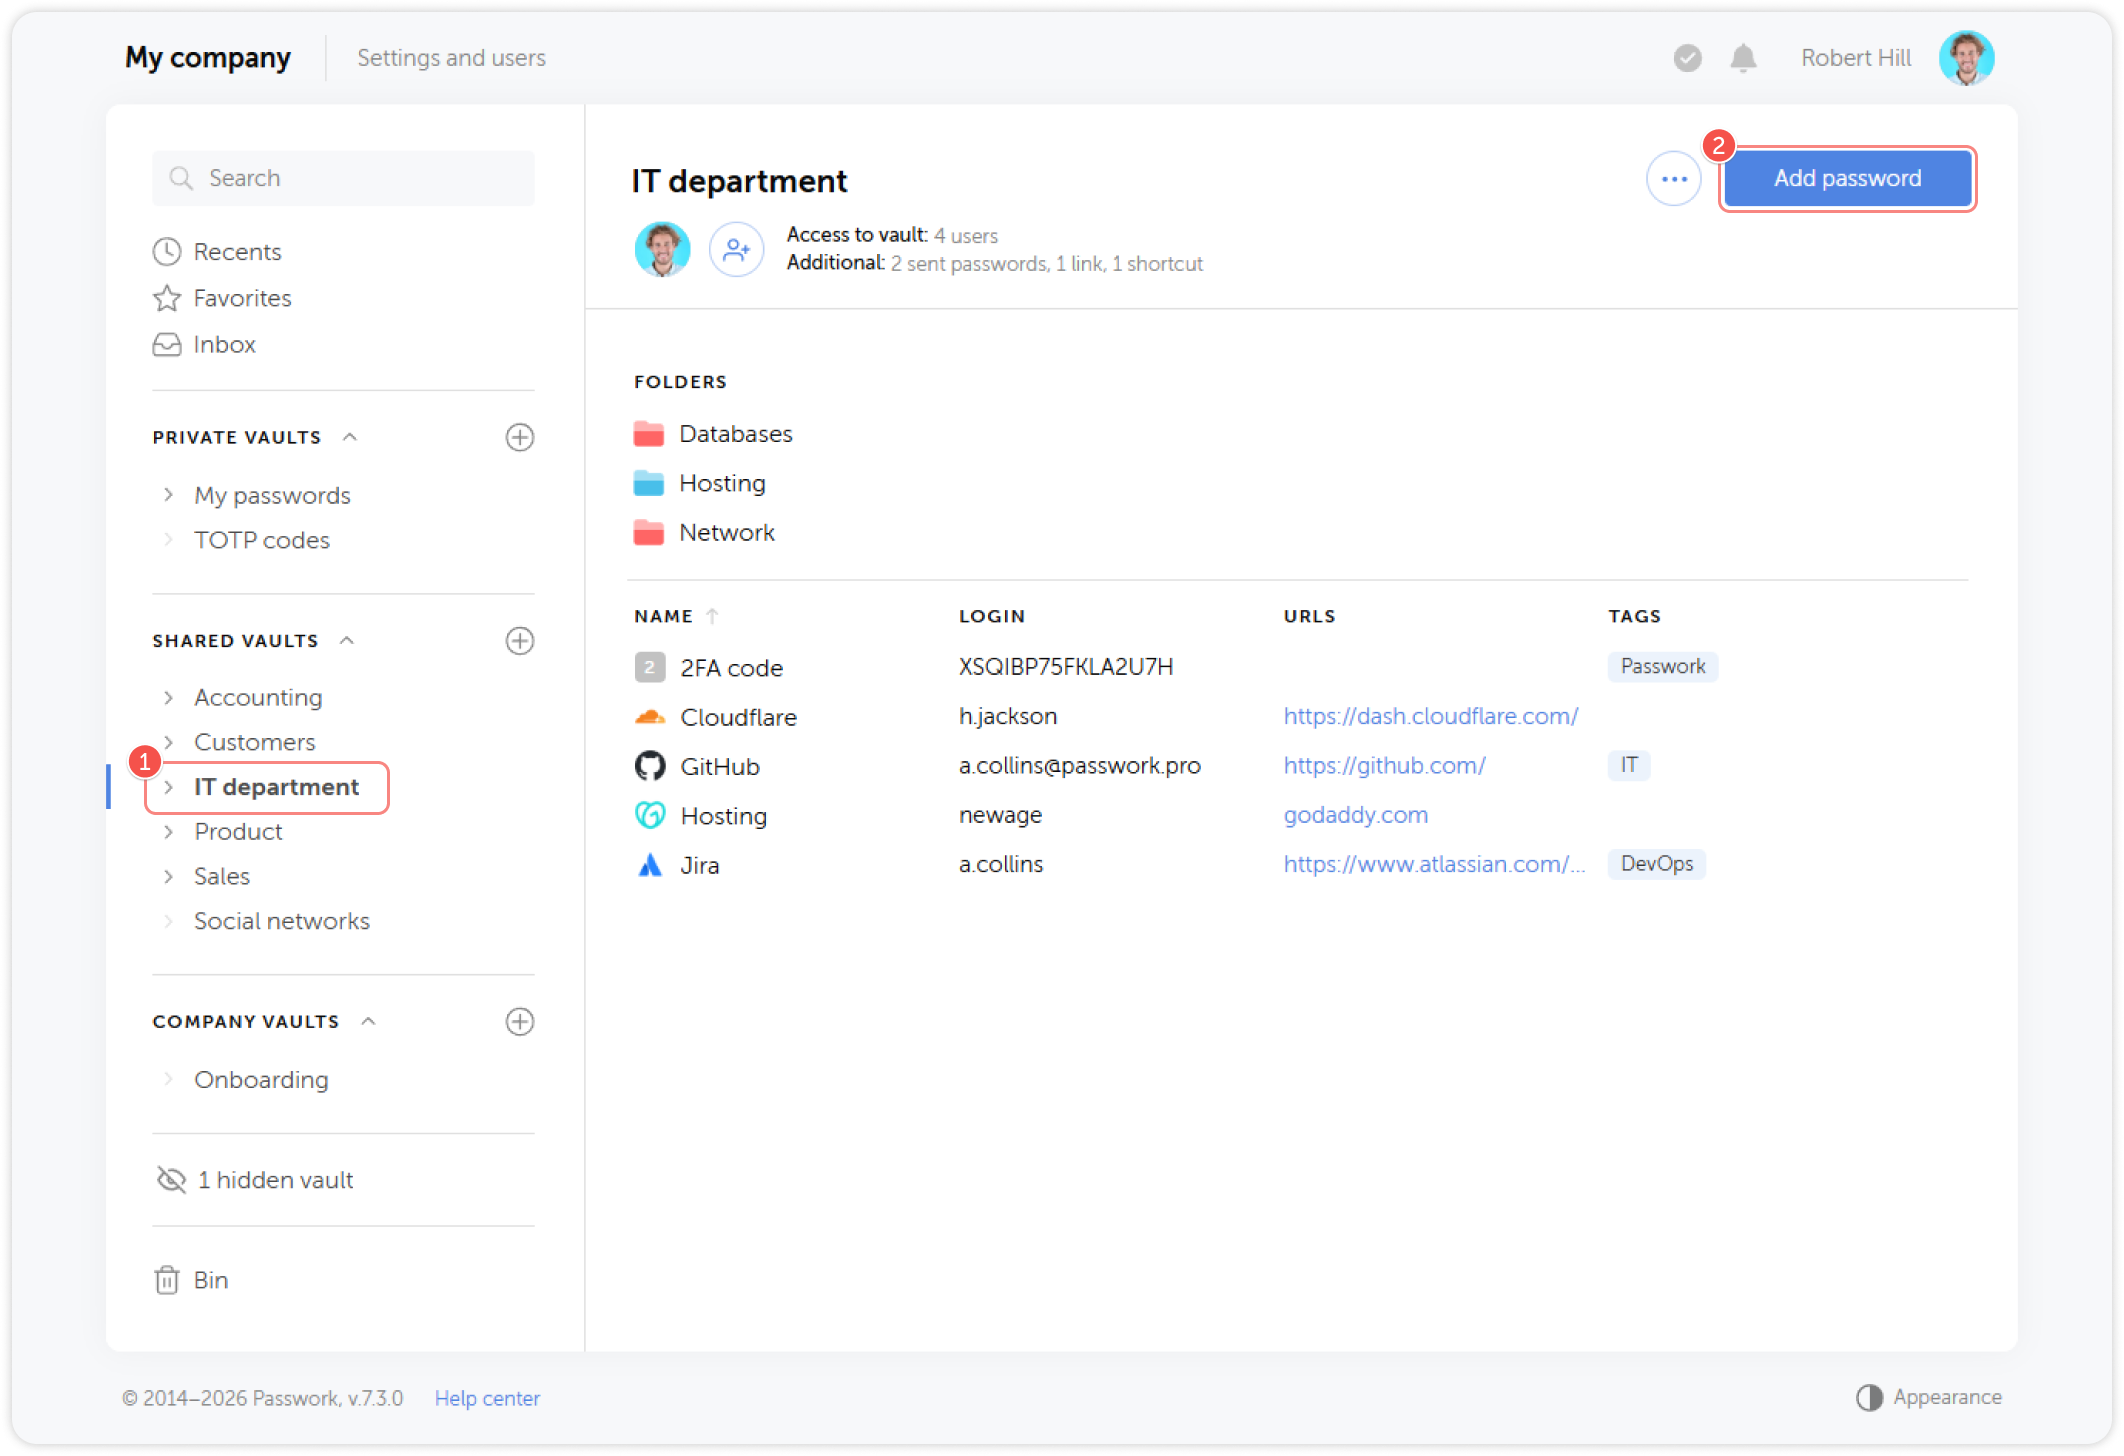2124x1456 pixels.
Task: Click the notifications bell icon
Action: (x=1743, y=58)
